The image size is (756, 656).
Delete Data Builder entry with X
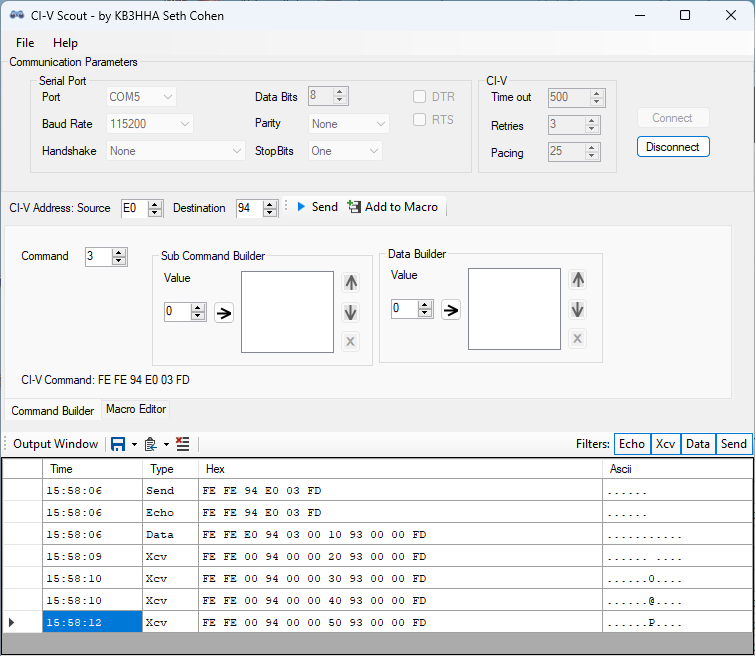point(578,339)
